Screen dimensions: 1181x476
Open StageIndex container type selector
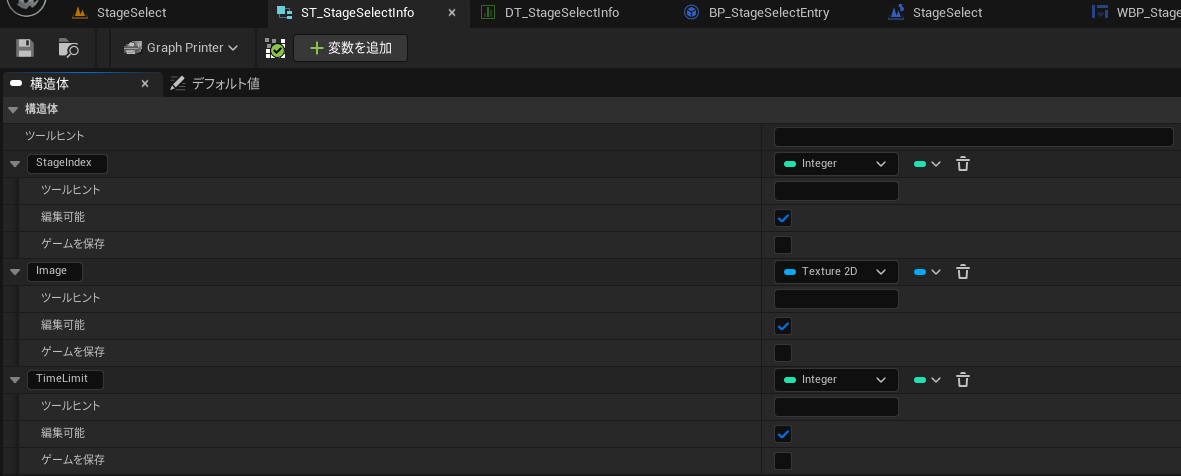[927, 164]
